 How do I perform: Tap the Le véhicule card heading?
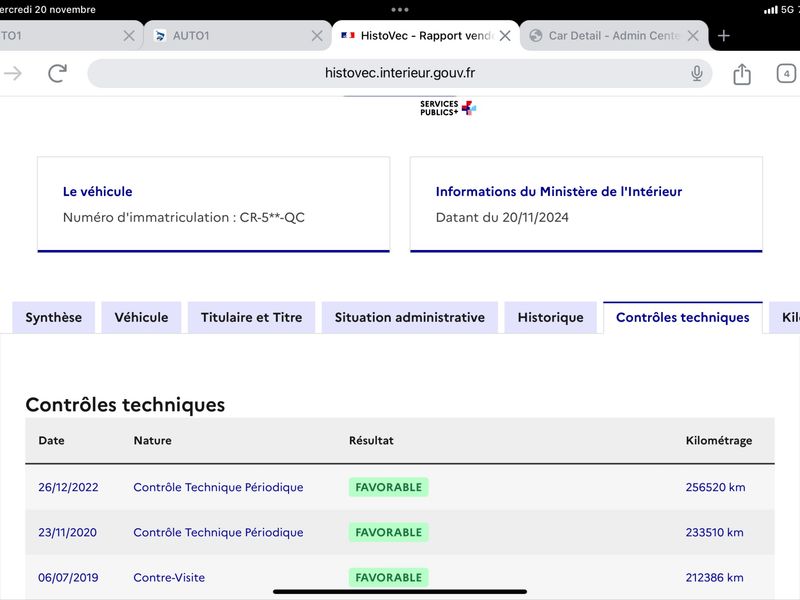tap(97, 191)
